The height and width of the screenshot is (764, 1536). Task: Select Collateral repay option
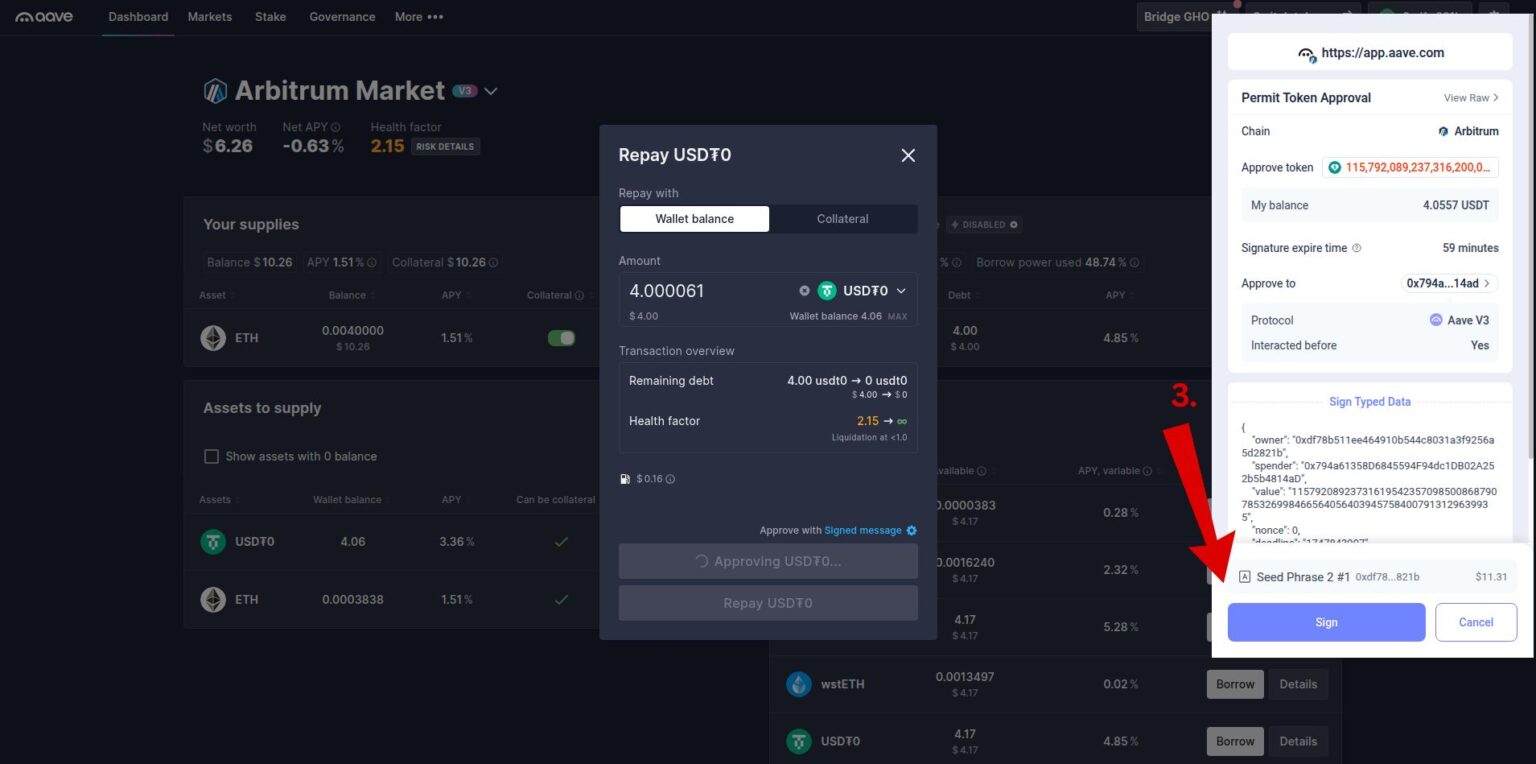pos(843,219)
